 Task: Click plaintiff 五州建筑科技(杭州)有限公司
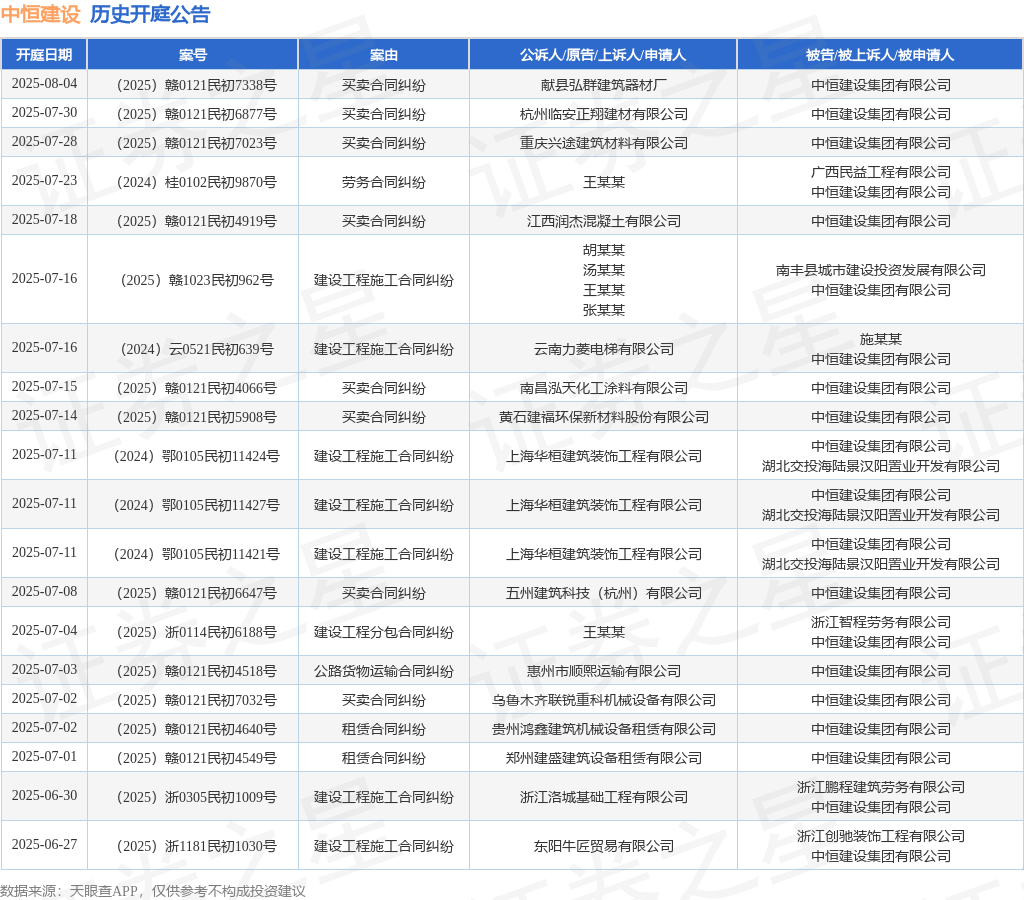pos(603,594)
